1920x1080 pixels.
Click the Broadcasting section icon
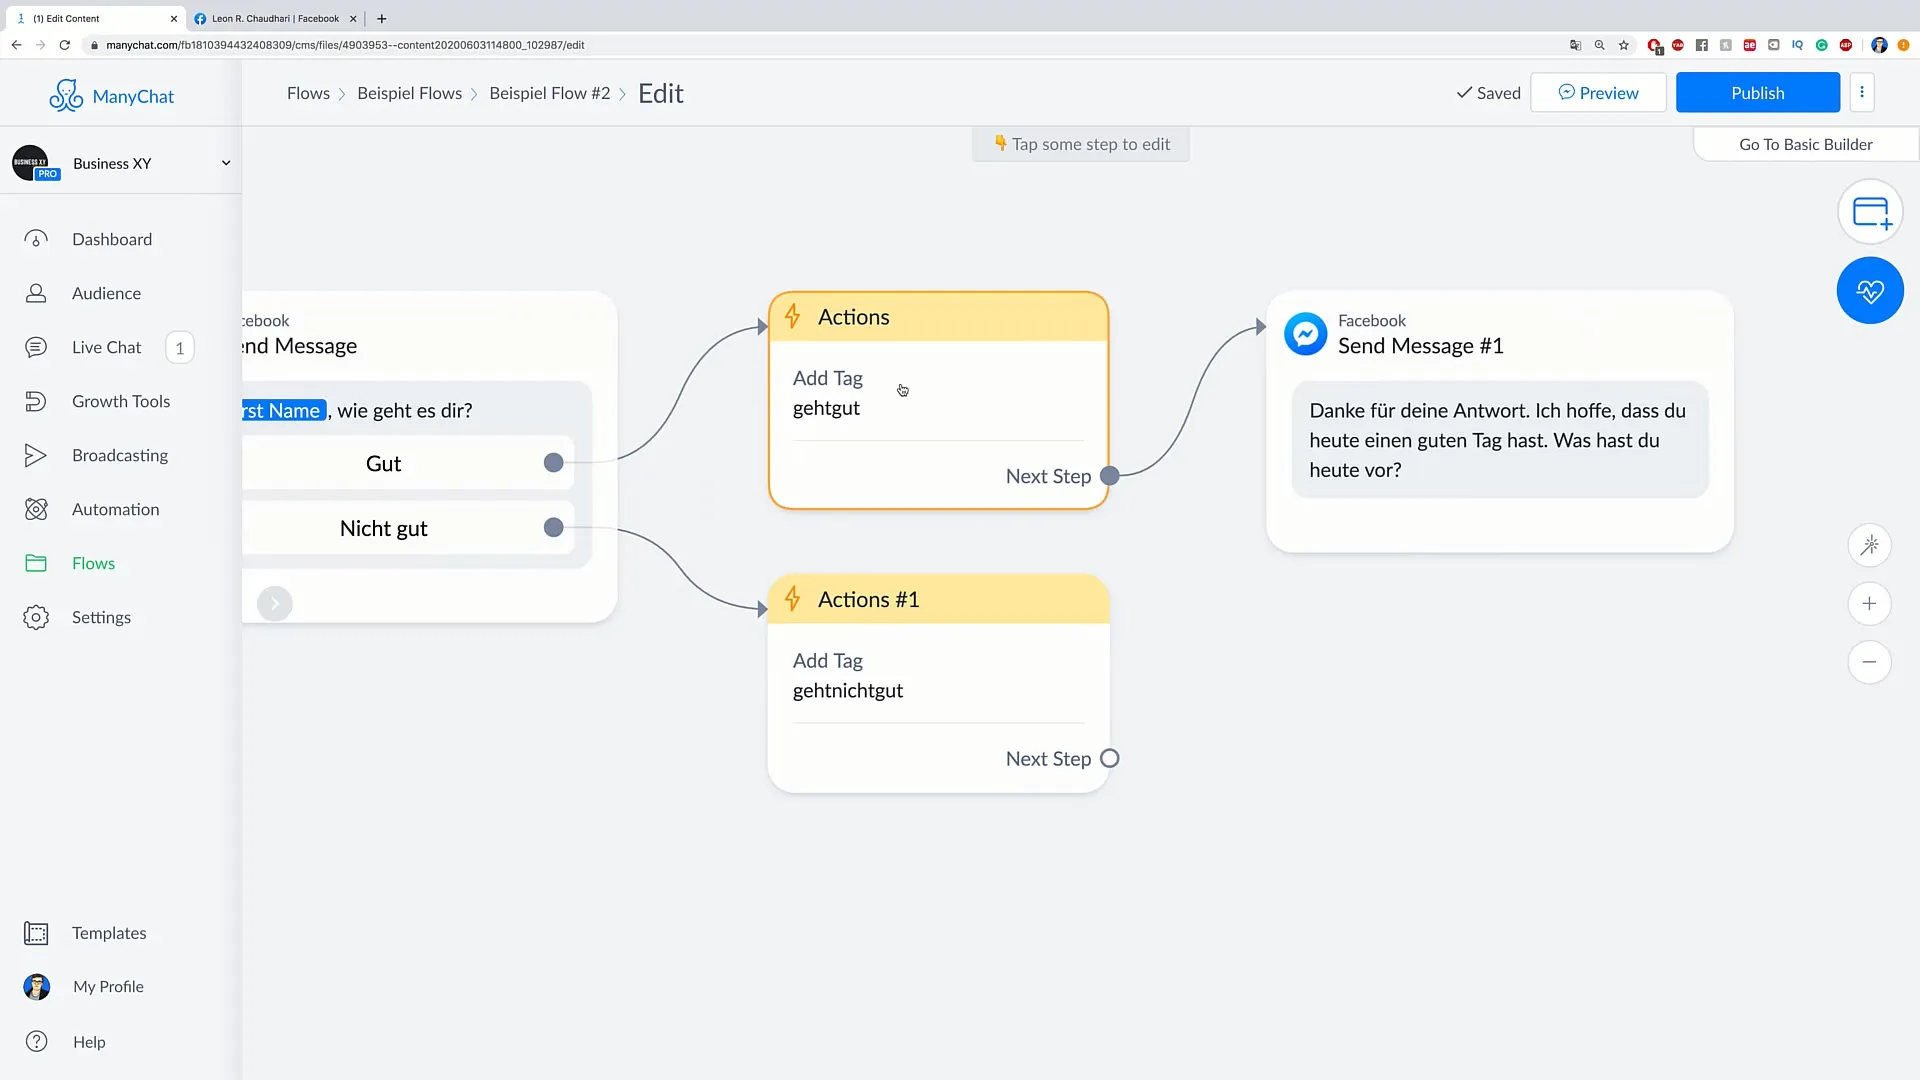coord(36,455)
